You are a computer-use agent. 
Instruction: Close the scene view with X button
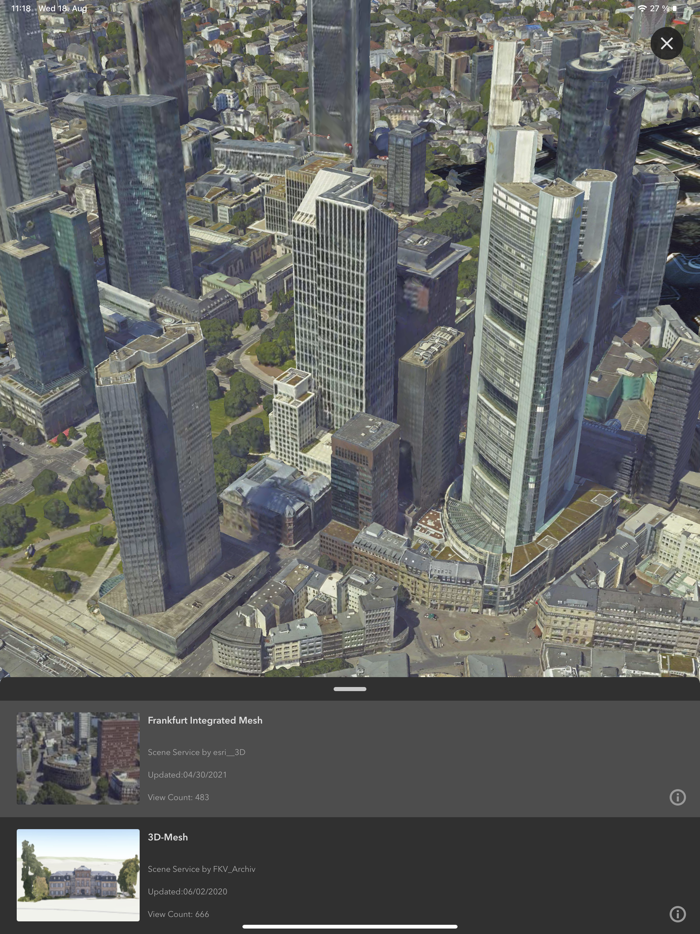[x=667, y=43]
